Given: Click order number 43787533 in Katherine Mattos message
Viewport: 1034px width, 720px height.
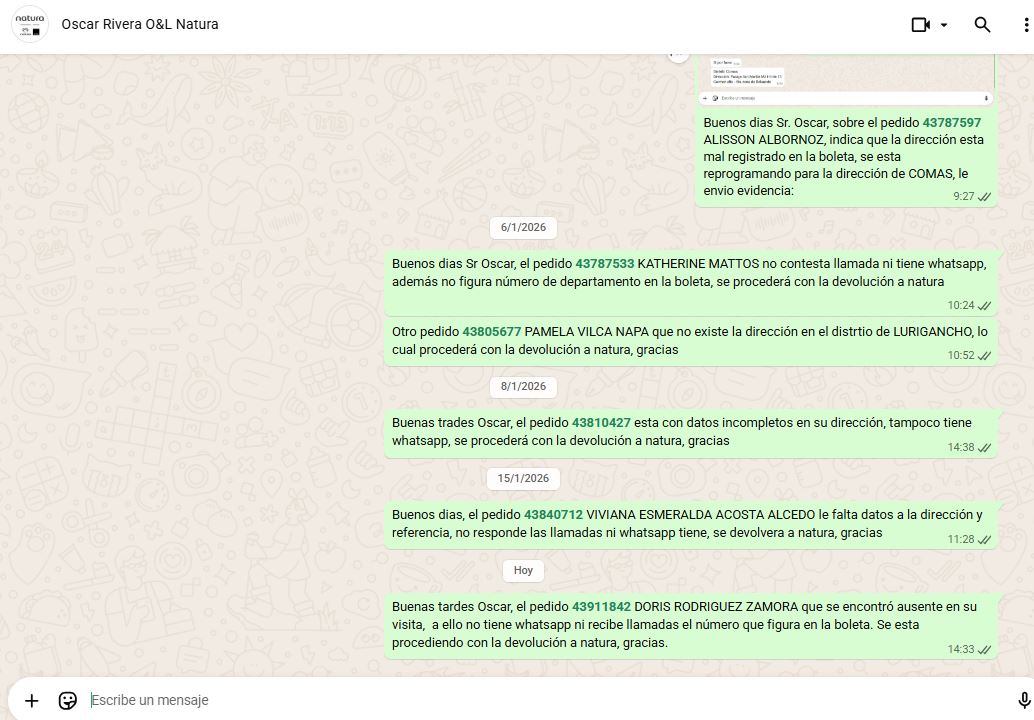Looking at the screenshot, I should (x=604, y=264).
